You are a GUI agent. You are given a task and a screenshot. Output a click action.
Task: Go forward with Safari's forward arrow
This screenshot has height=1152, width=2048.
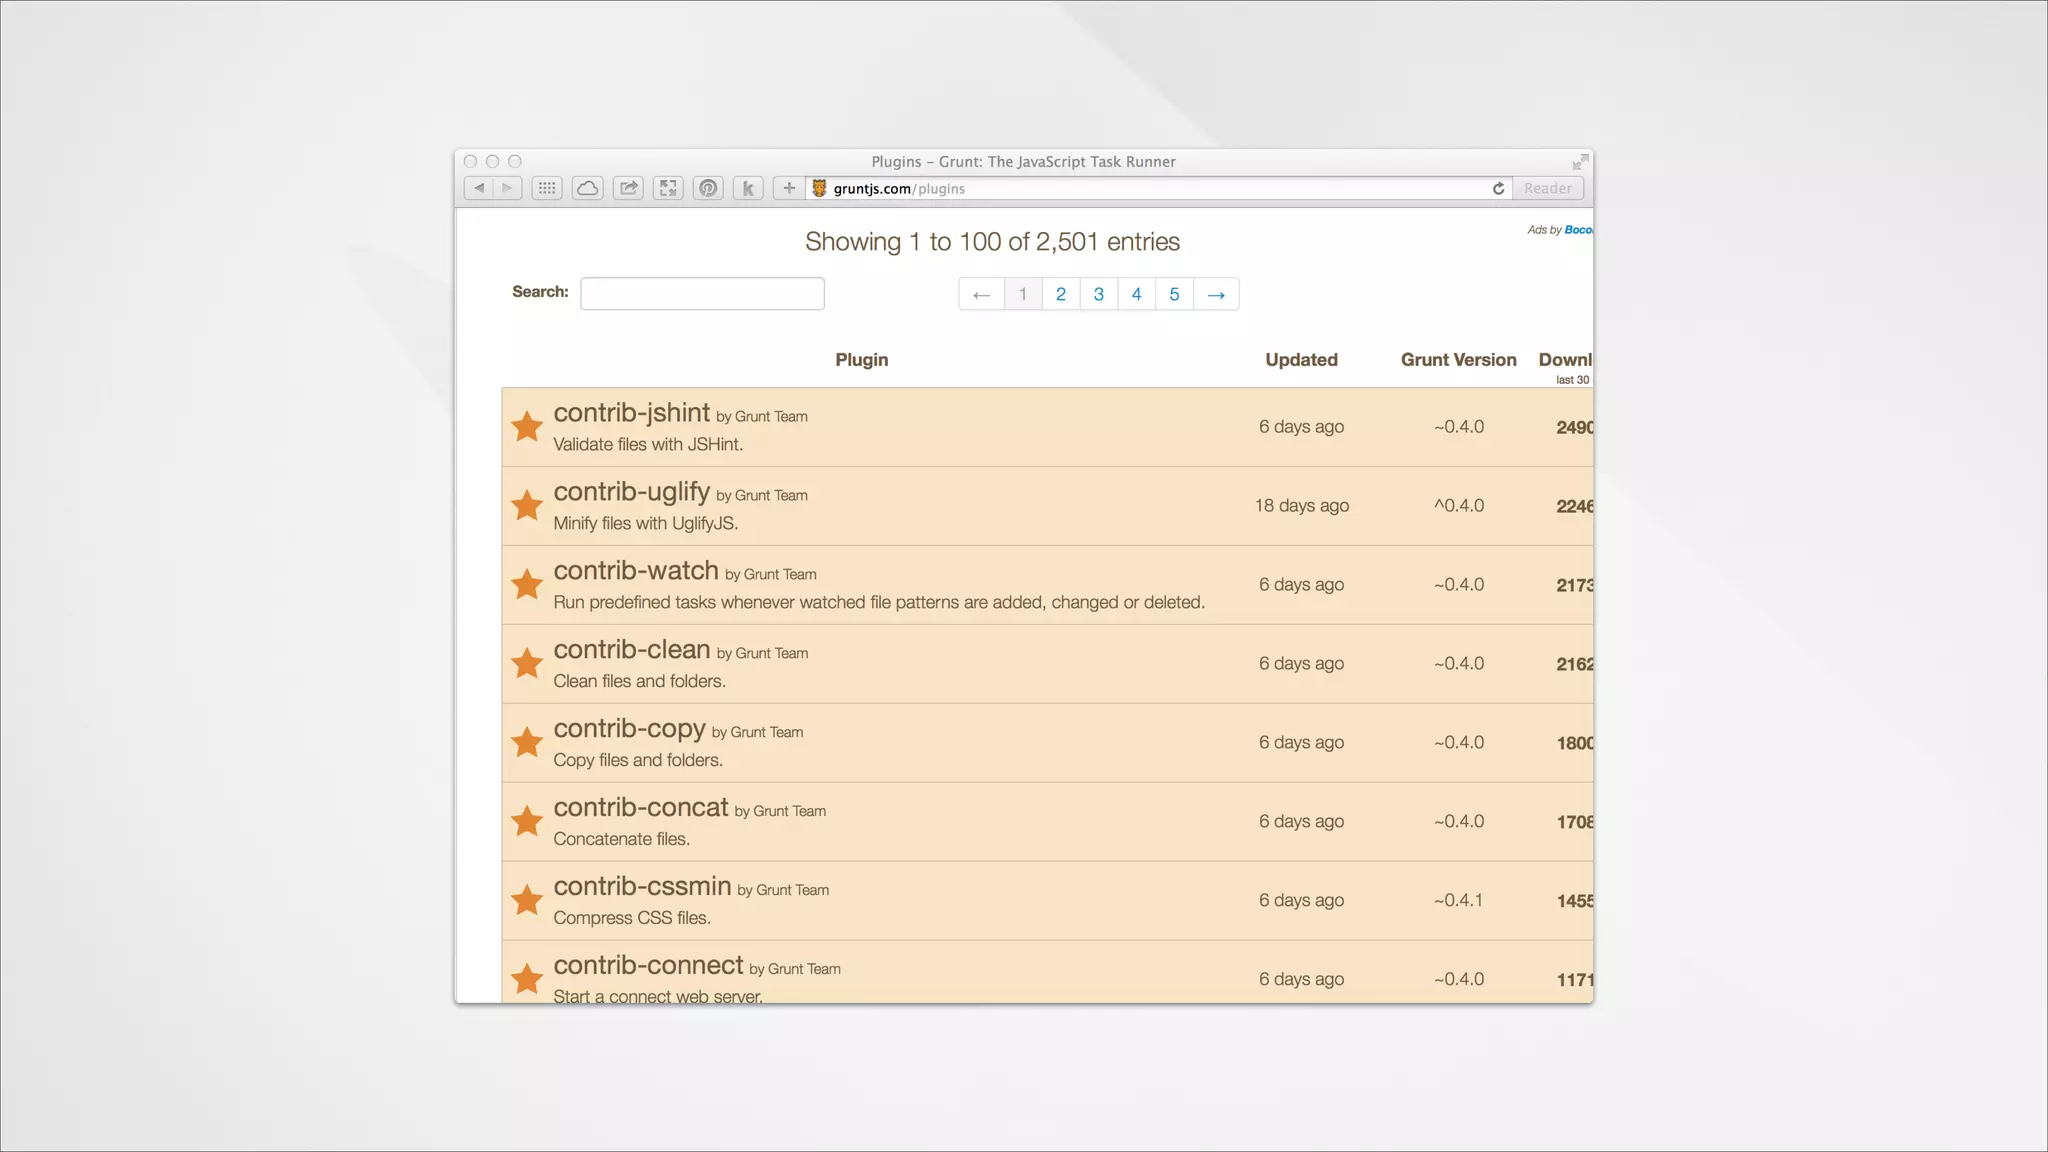[x=508, y=188]
